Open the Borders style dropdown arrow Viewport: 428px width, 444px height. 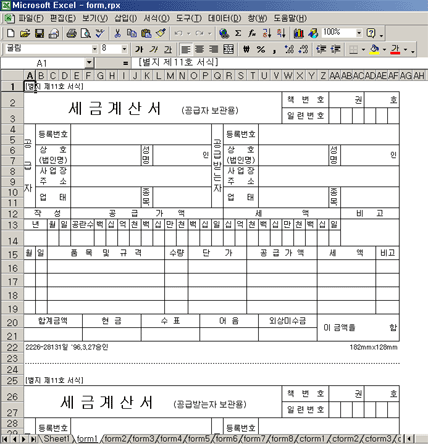point(363,50)
